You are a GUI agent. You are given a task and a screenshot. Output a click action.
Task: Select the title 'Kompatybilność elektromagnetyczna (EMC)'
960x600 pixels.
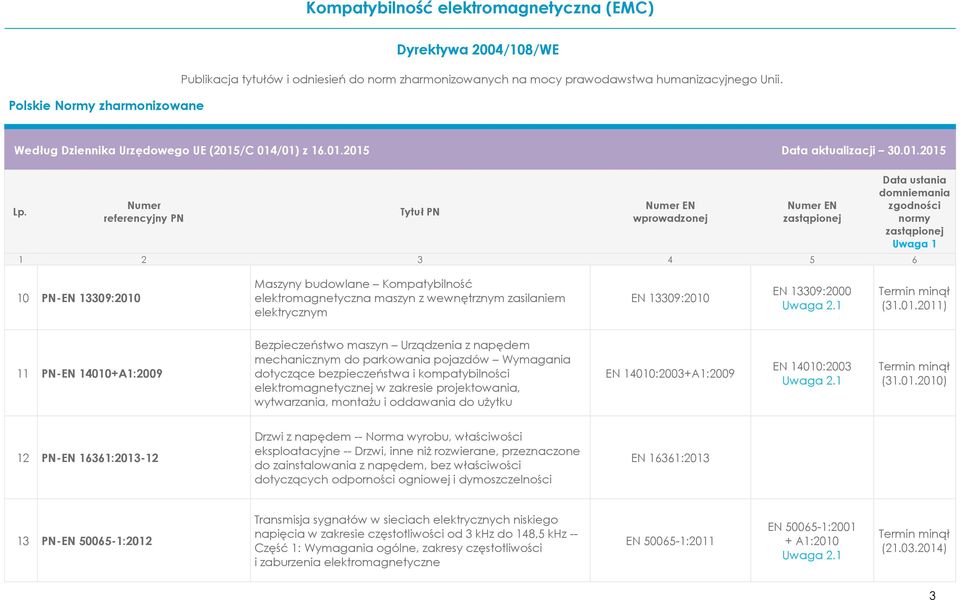pyautogui.click(x=480, y=9)
